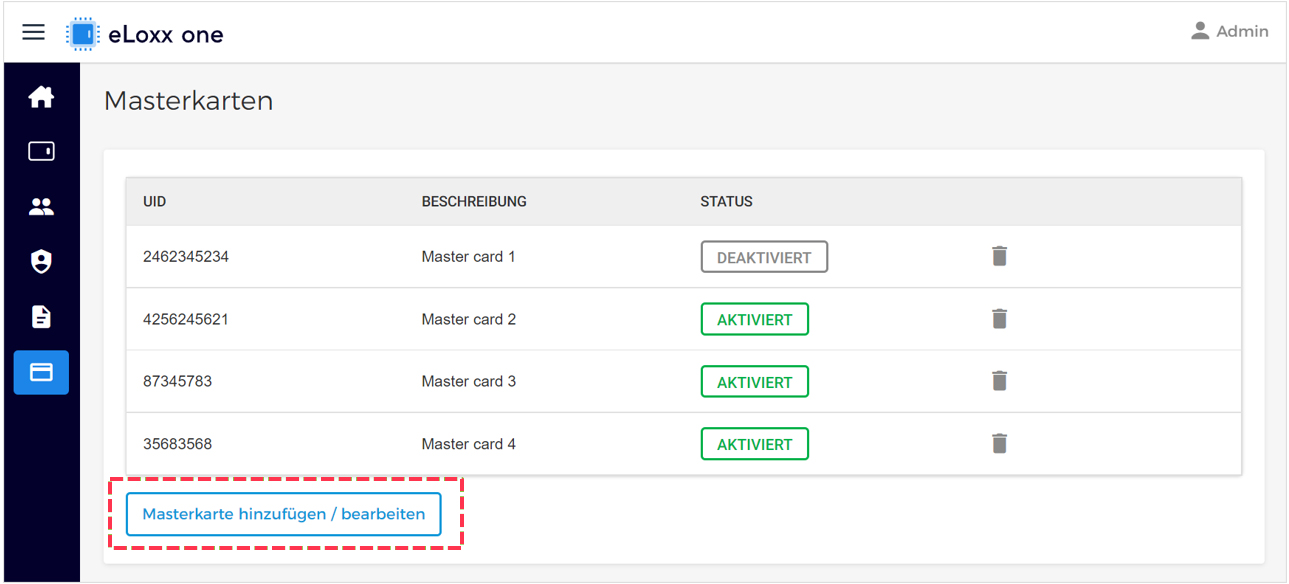Click Masterkarte hinzufügen / bearbeiten button
The image size is (1289, 584).
point(284,514)
